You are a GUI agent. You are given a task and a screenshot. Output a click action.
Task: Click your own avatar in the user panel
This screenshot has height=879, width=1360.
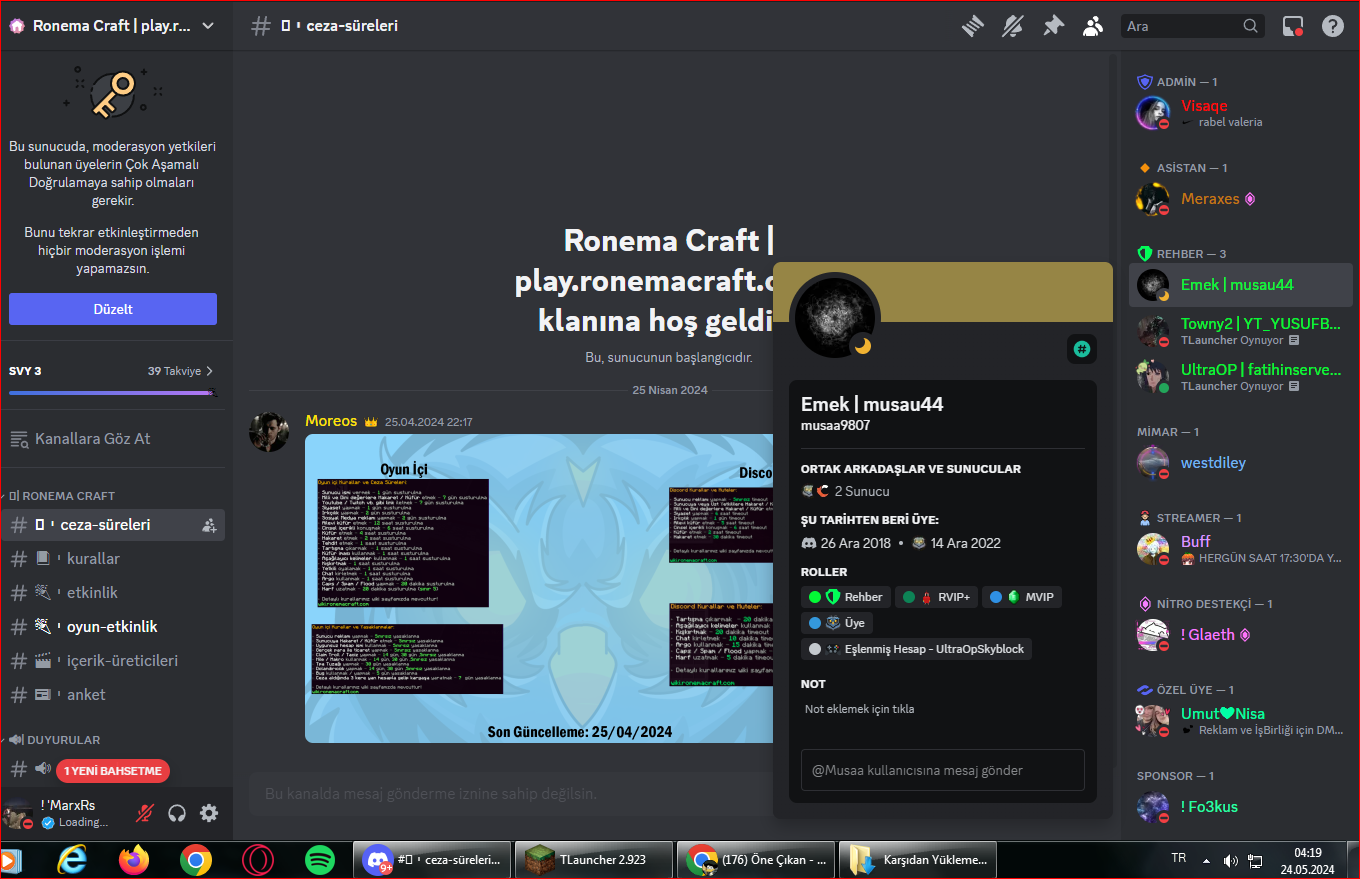[18, 813]
